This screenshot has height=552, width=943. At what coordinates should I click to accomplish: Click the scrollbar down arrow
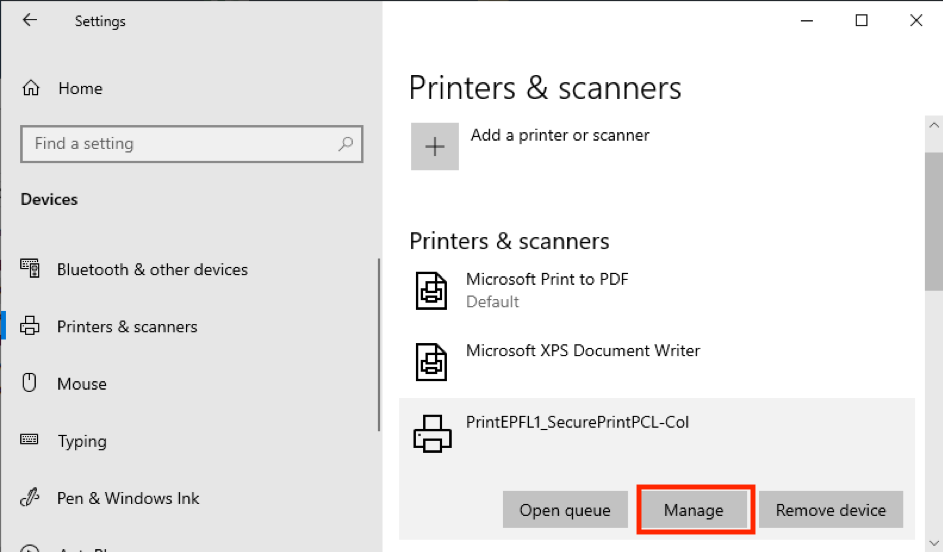(x=934, y=543)
